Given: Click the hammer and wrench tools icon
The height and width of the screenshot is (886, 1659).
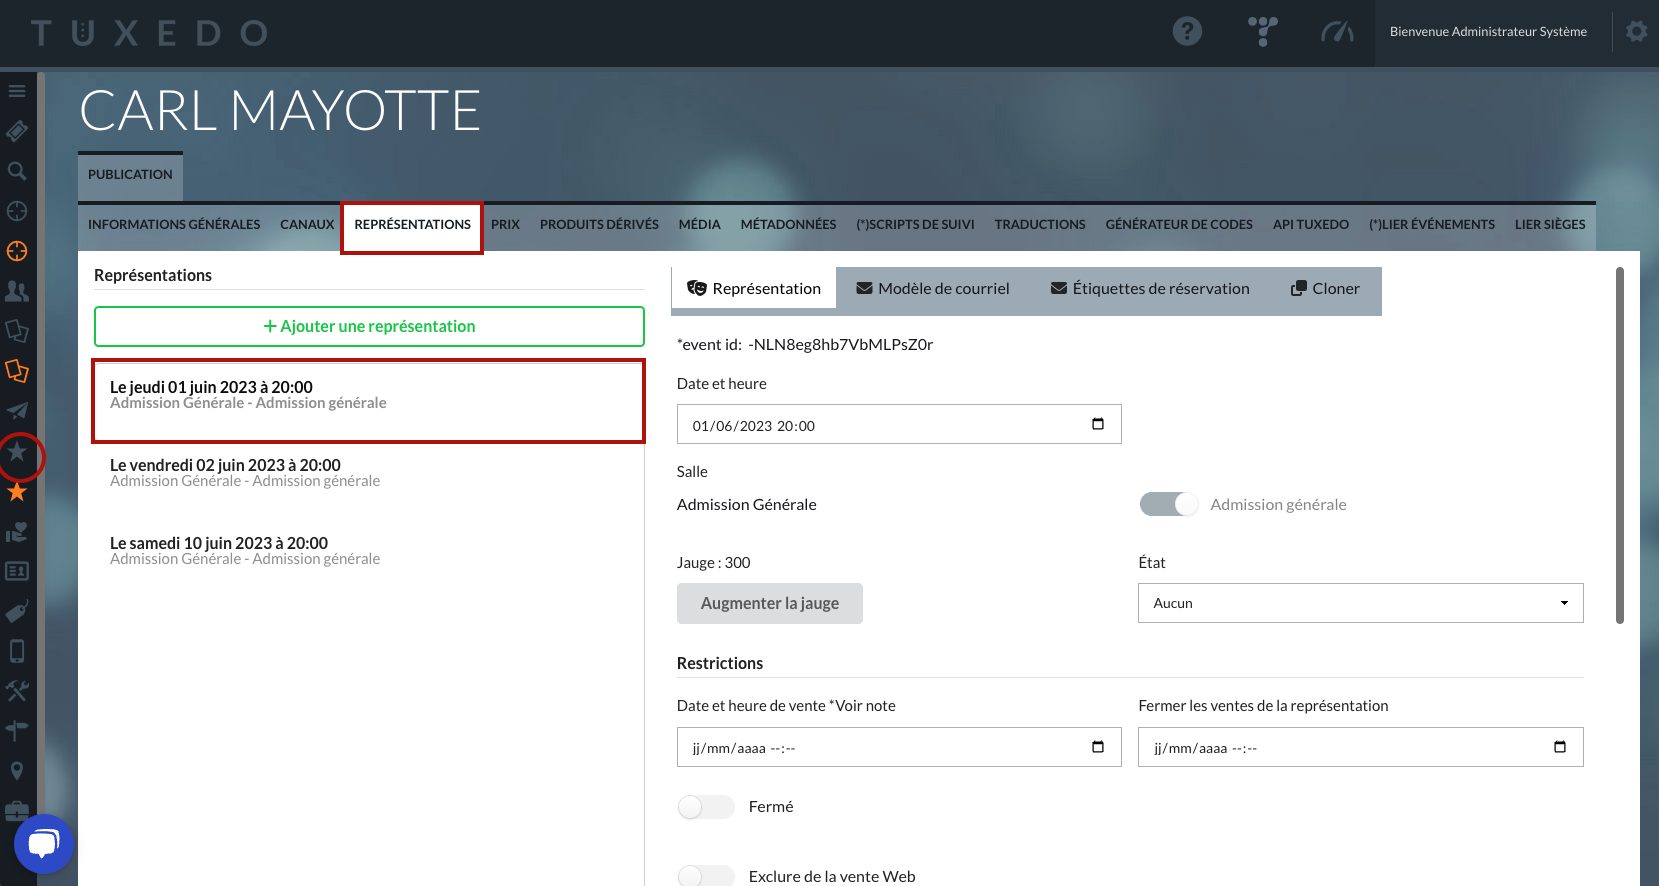Looking at the screenshot, I should [x=17, y=691].
